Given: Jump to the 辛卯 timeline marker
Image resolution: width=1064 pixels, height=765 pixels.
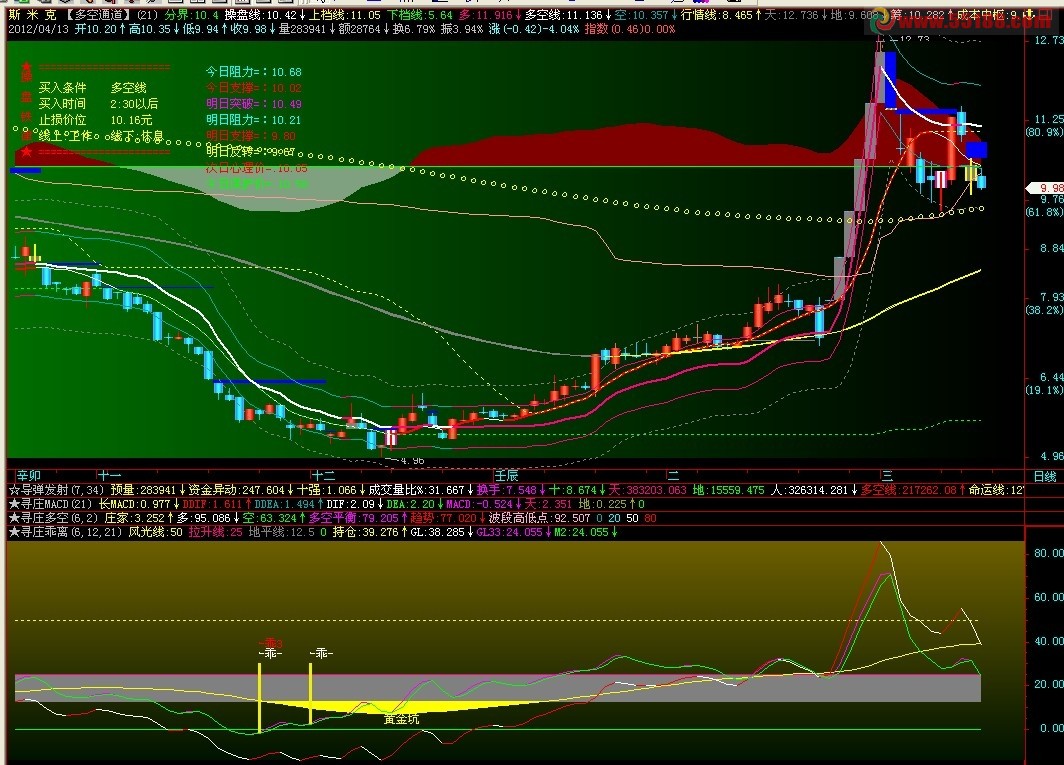Looking at the screenshot, I should [x=29, y=476].
